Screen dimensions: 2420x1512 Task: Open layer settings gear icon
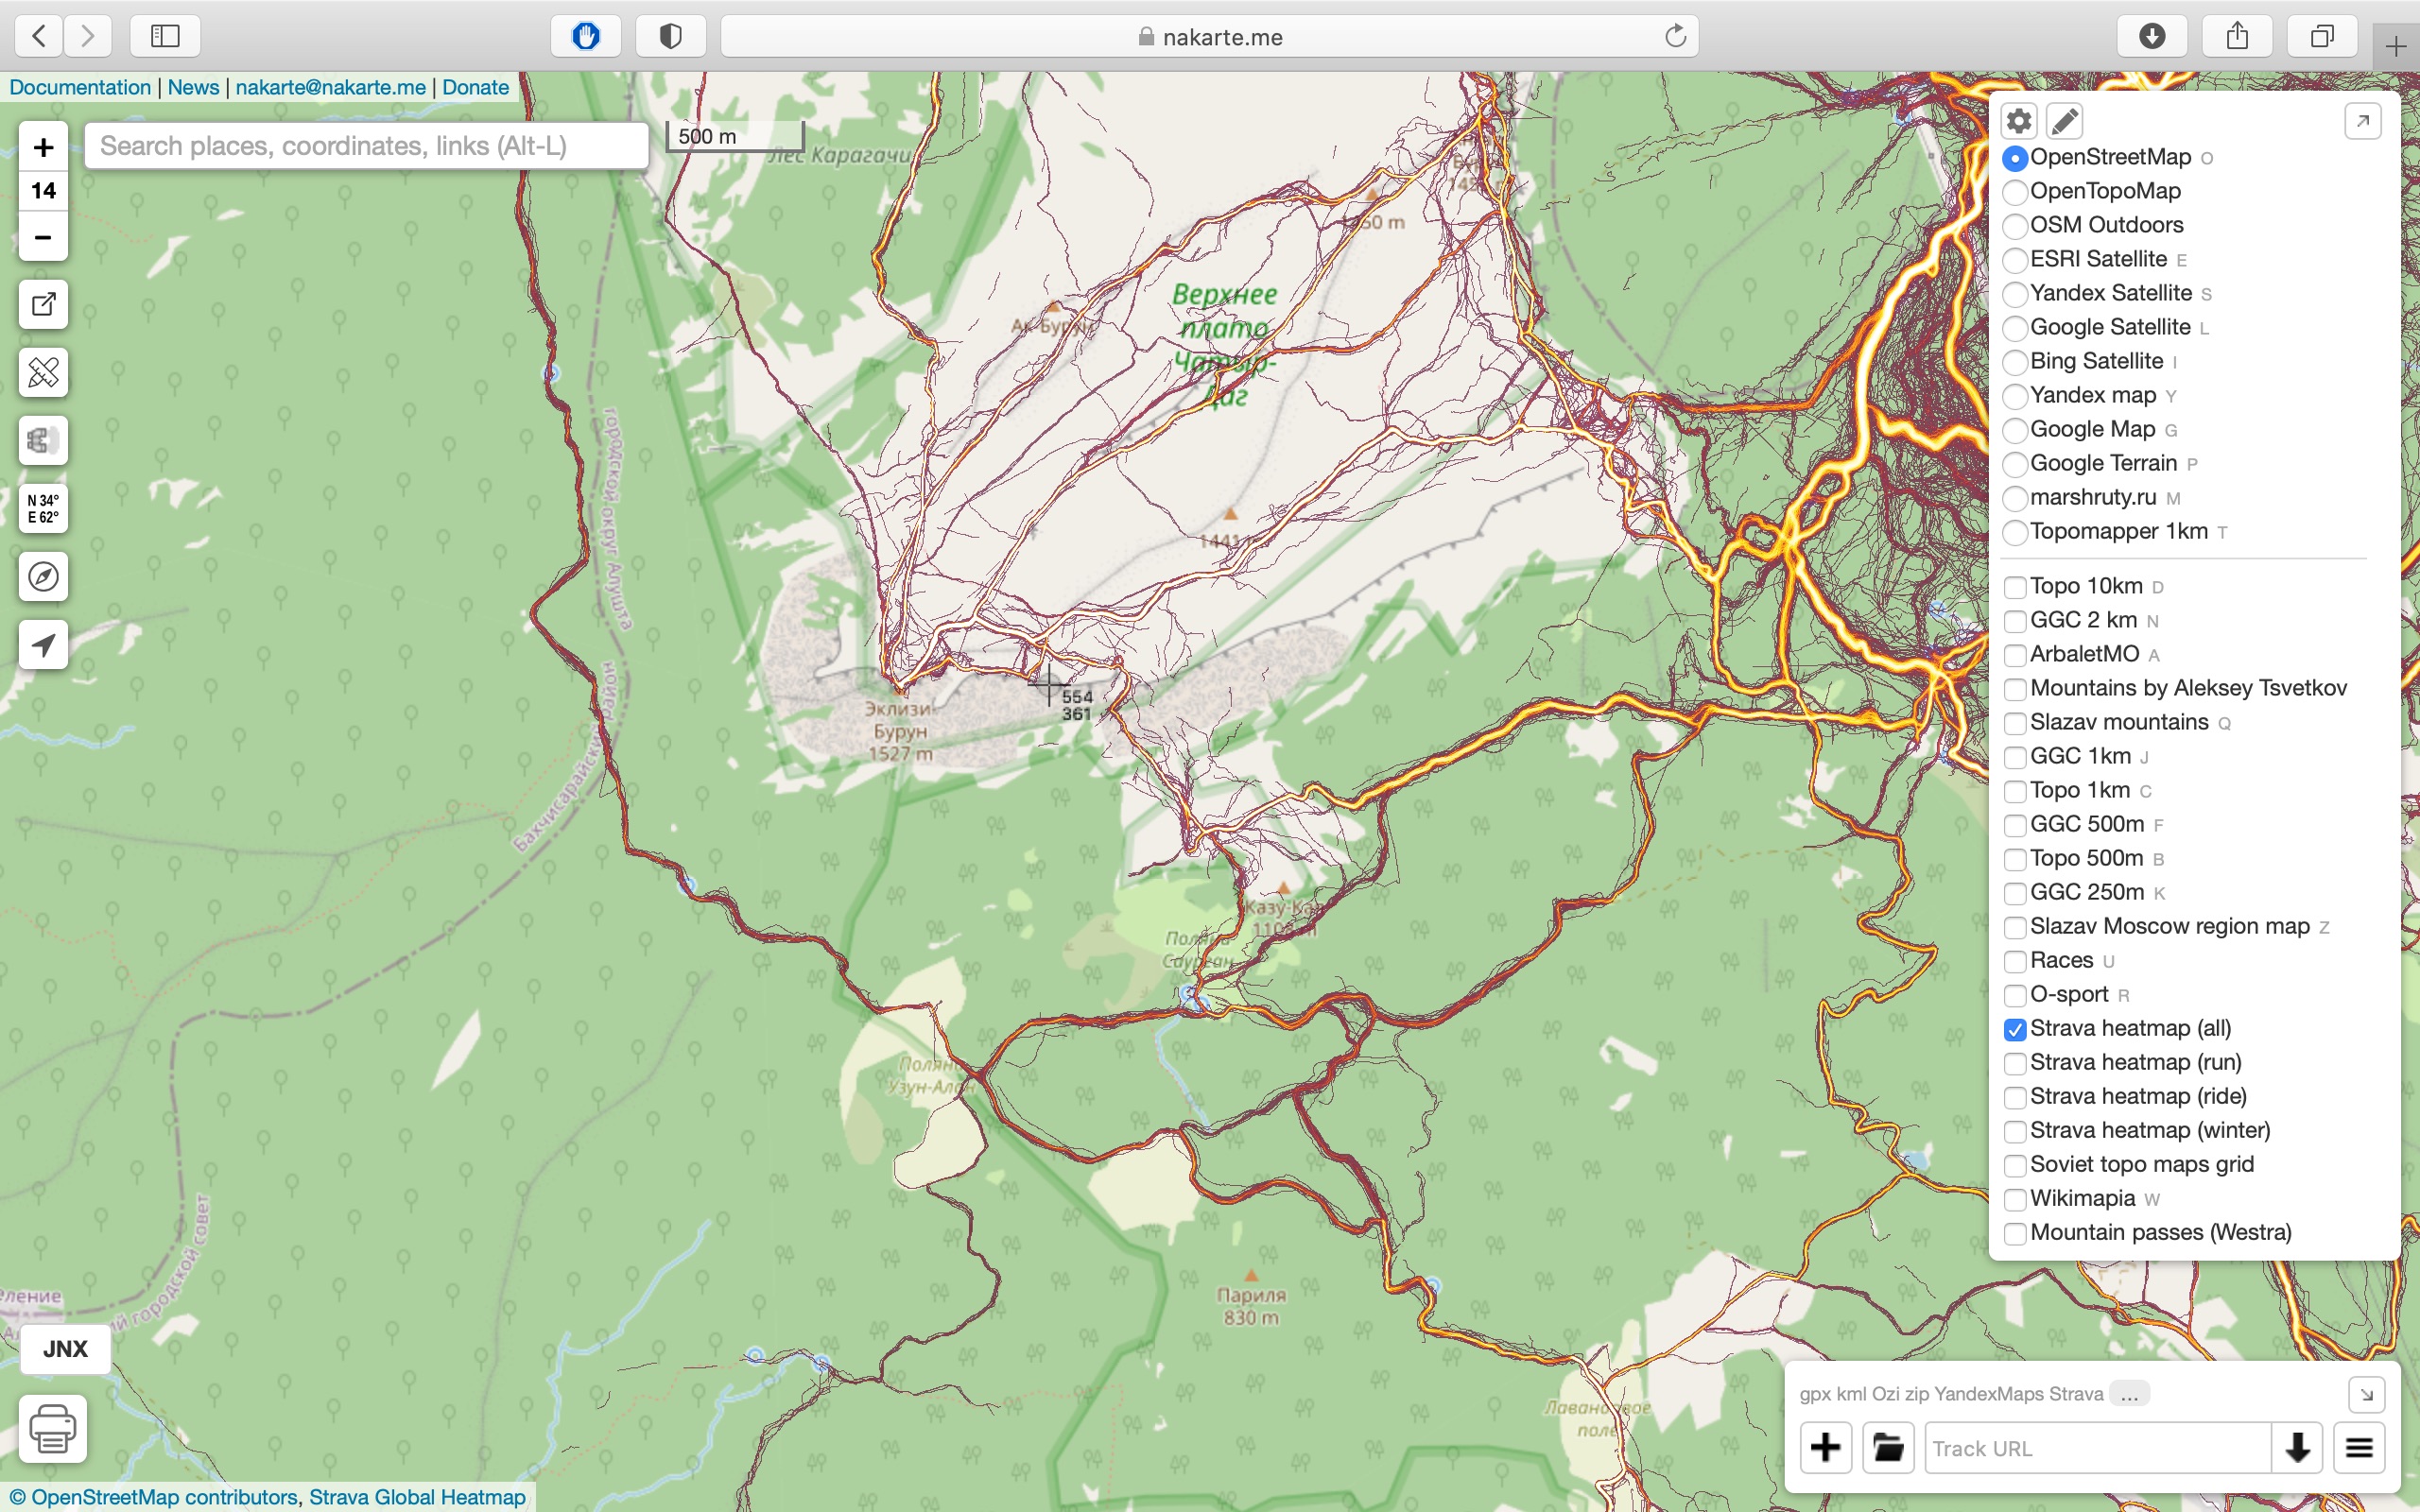point(2018,122)
